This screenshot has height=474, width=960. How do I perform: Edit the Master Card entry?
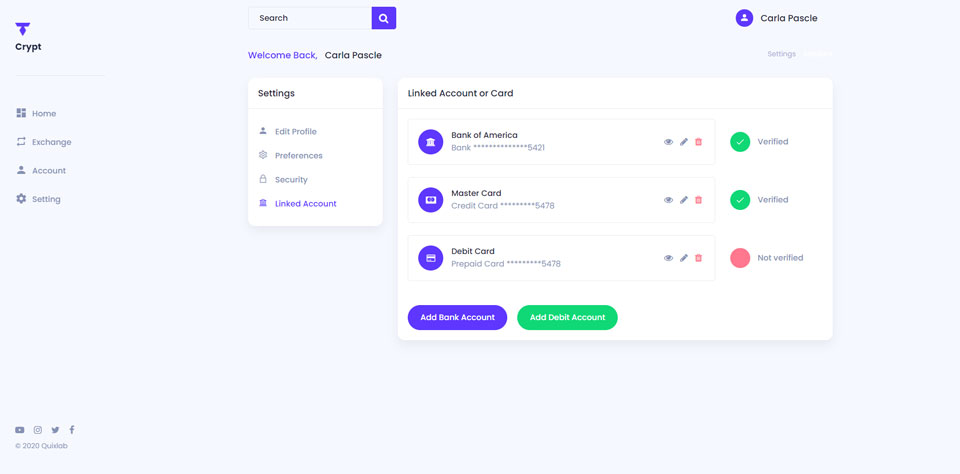684,200
